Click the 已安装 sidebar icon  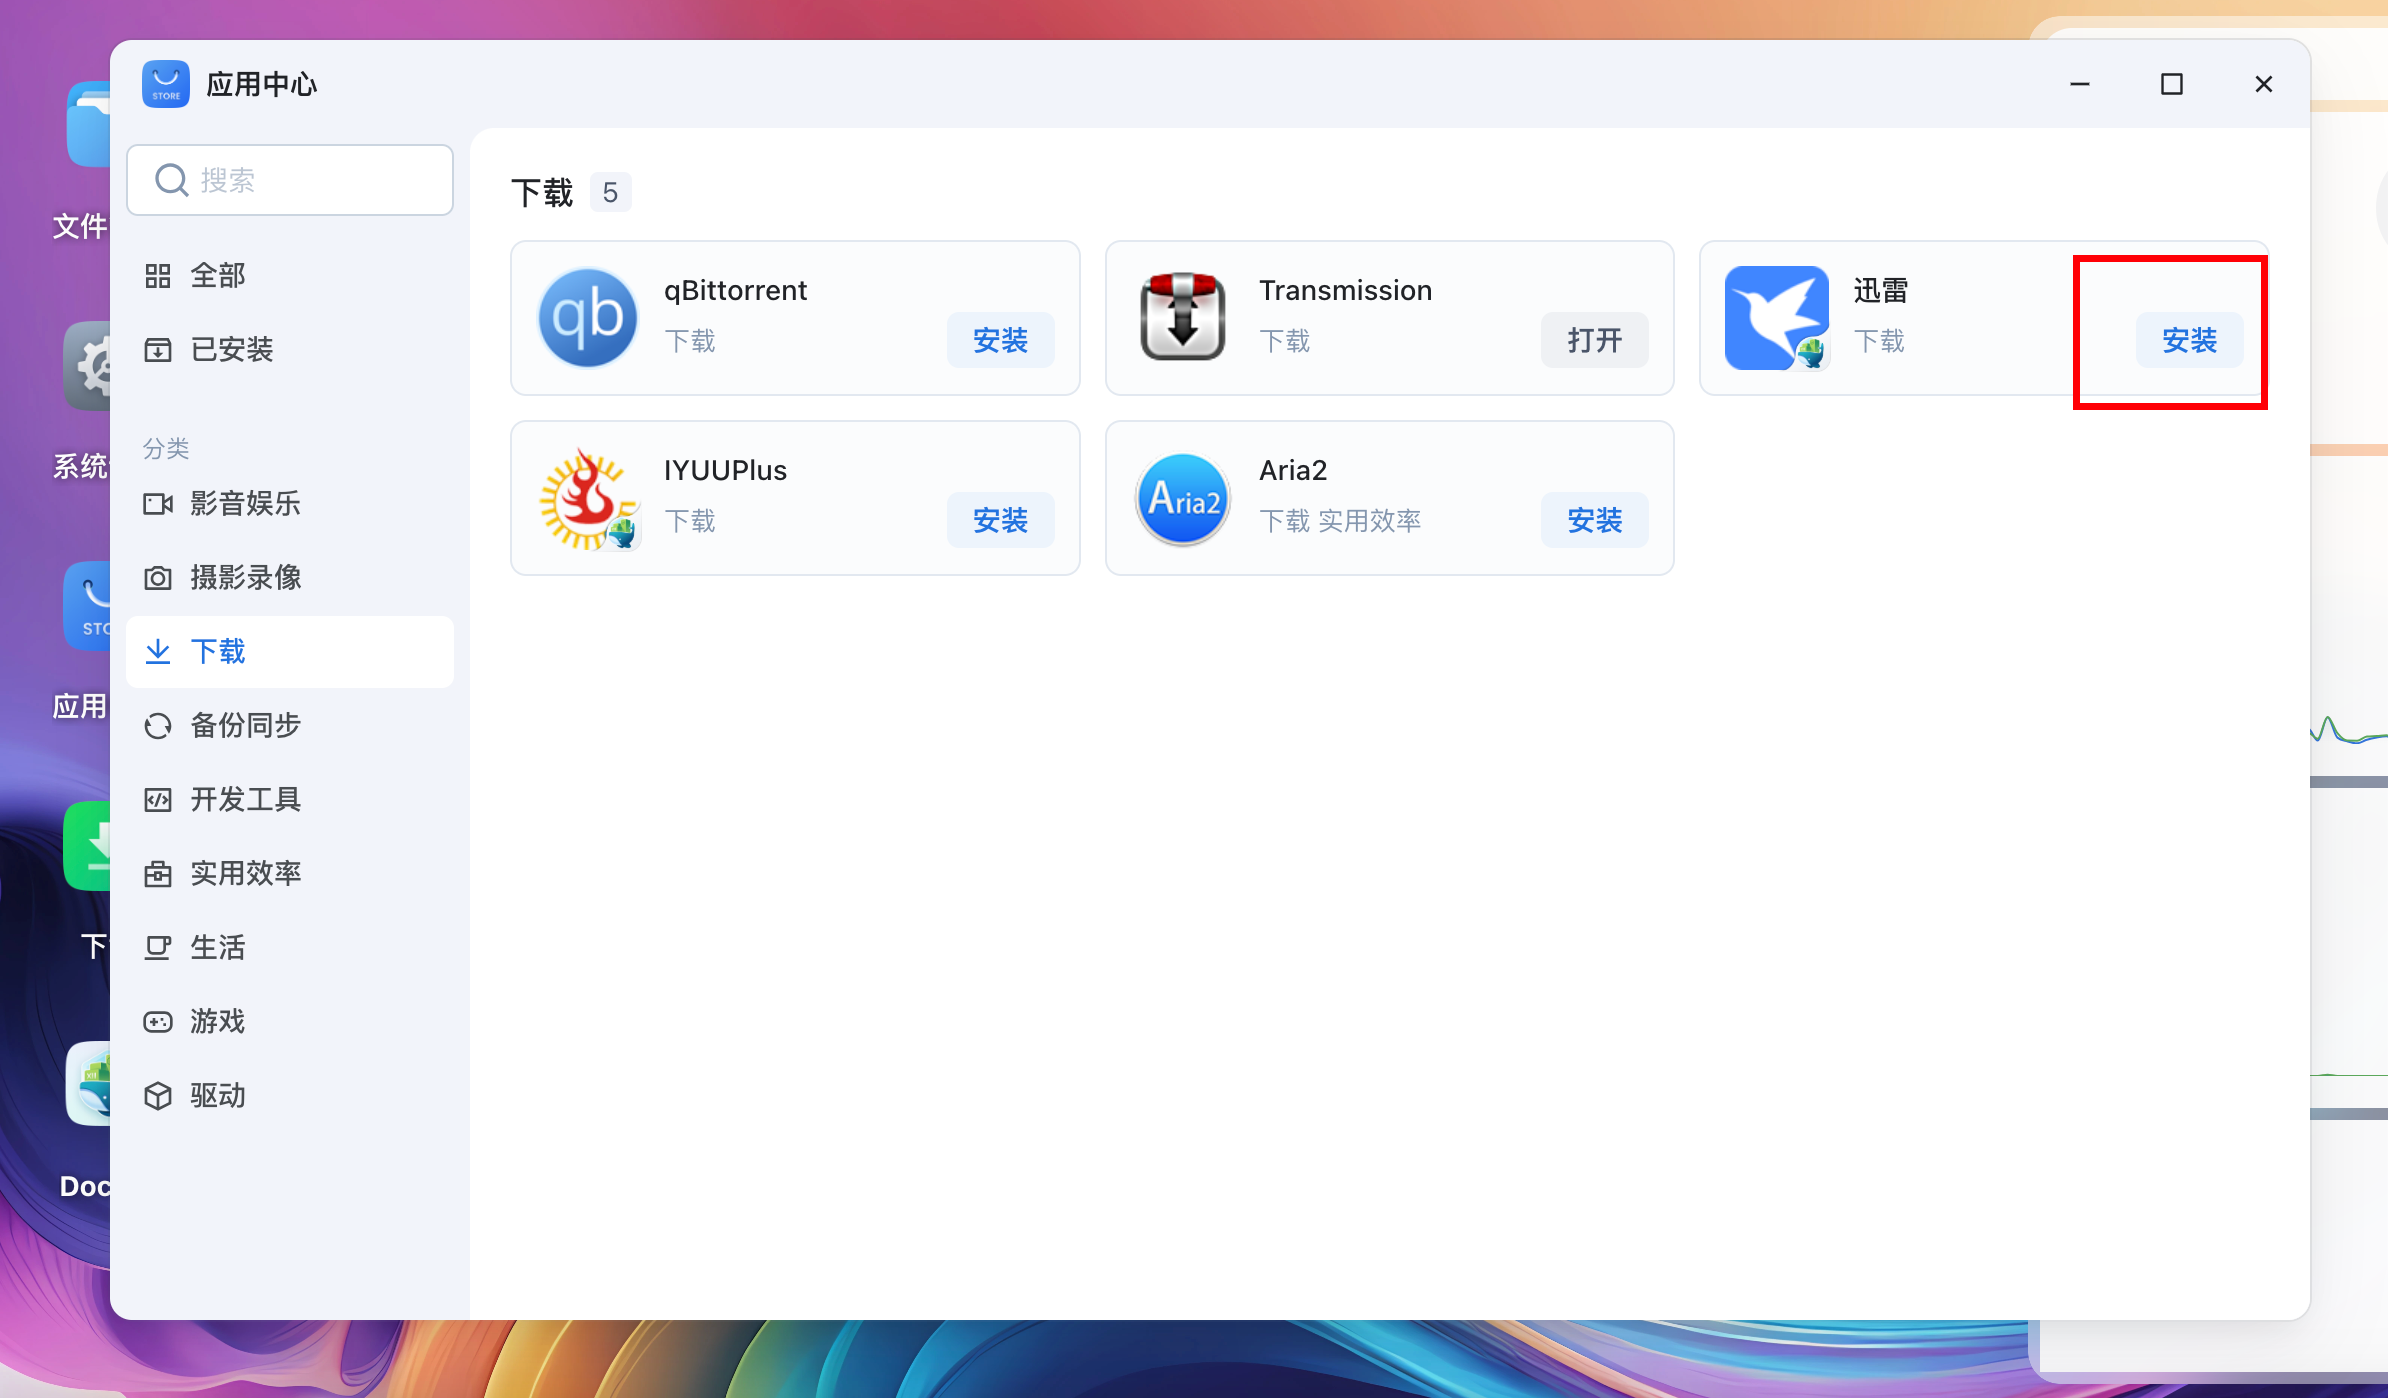[x=158, y=350]
